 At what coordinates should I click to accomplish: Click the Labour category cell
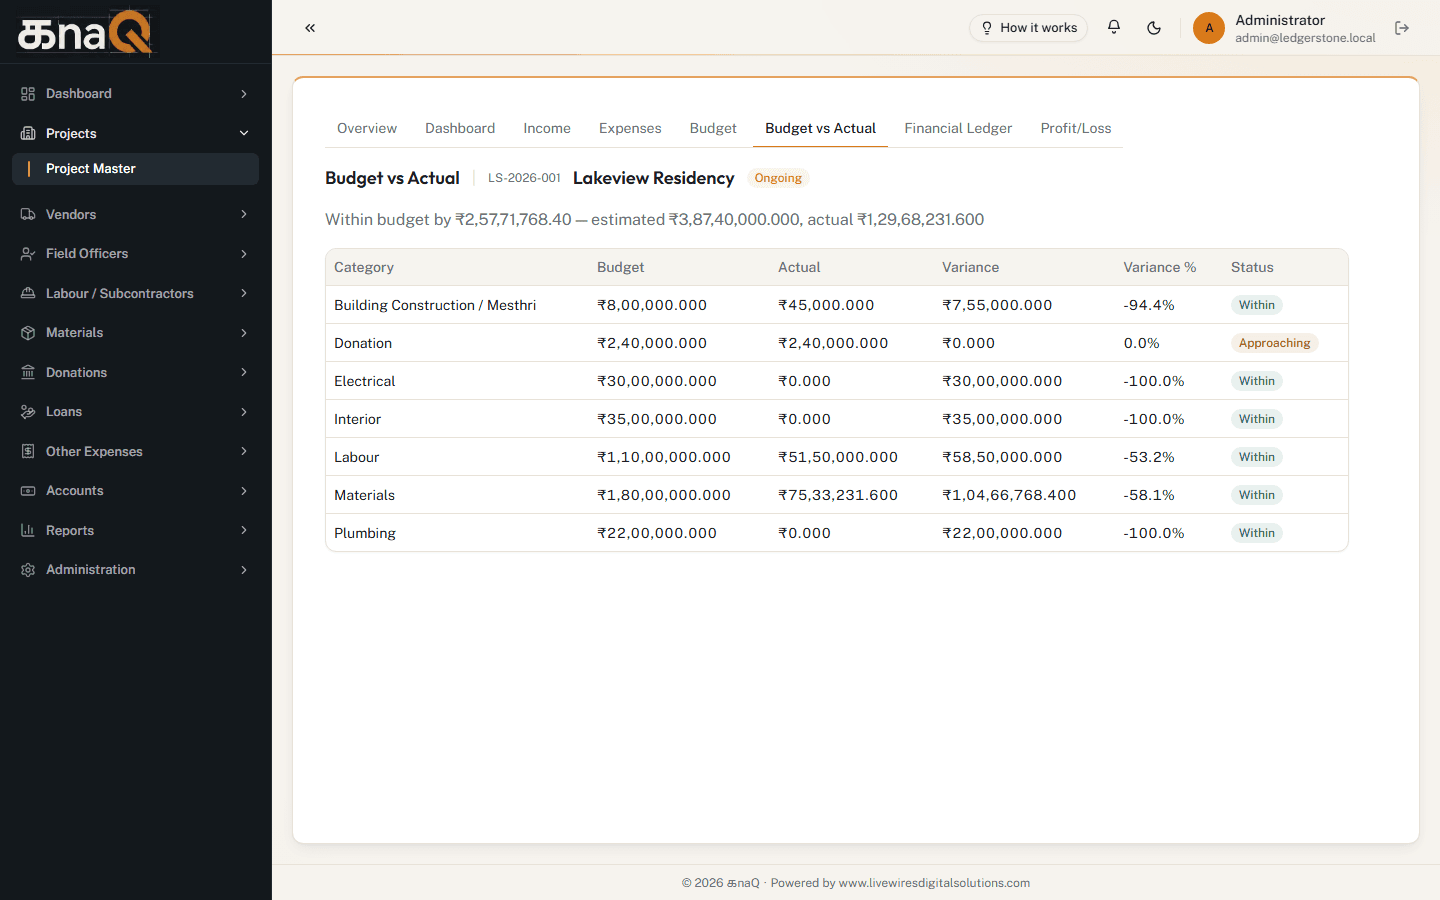pyautogui.click(x=357, y=457)
